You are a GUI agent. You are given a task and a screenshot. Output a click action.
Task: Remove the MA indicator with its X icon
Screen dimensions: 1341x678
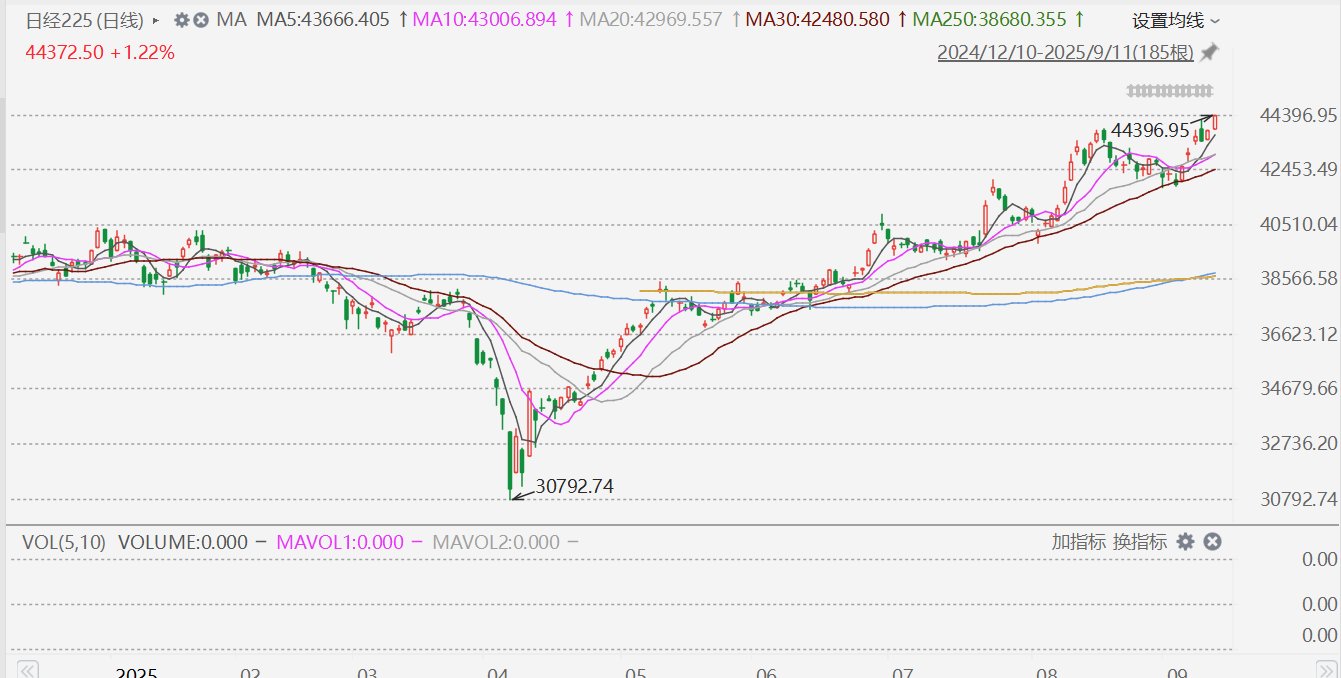(x=201, y=20)
